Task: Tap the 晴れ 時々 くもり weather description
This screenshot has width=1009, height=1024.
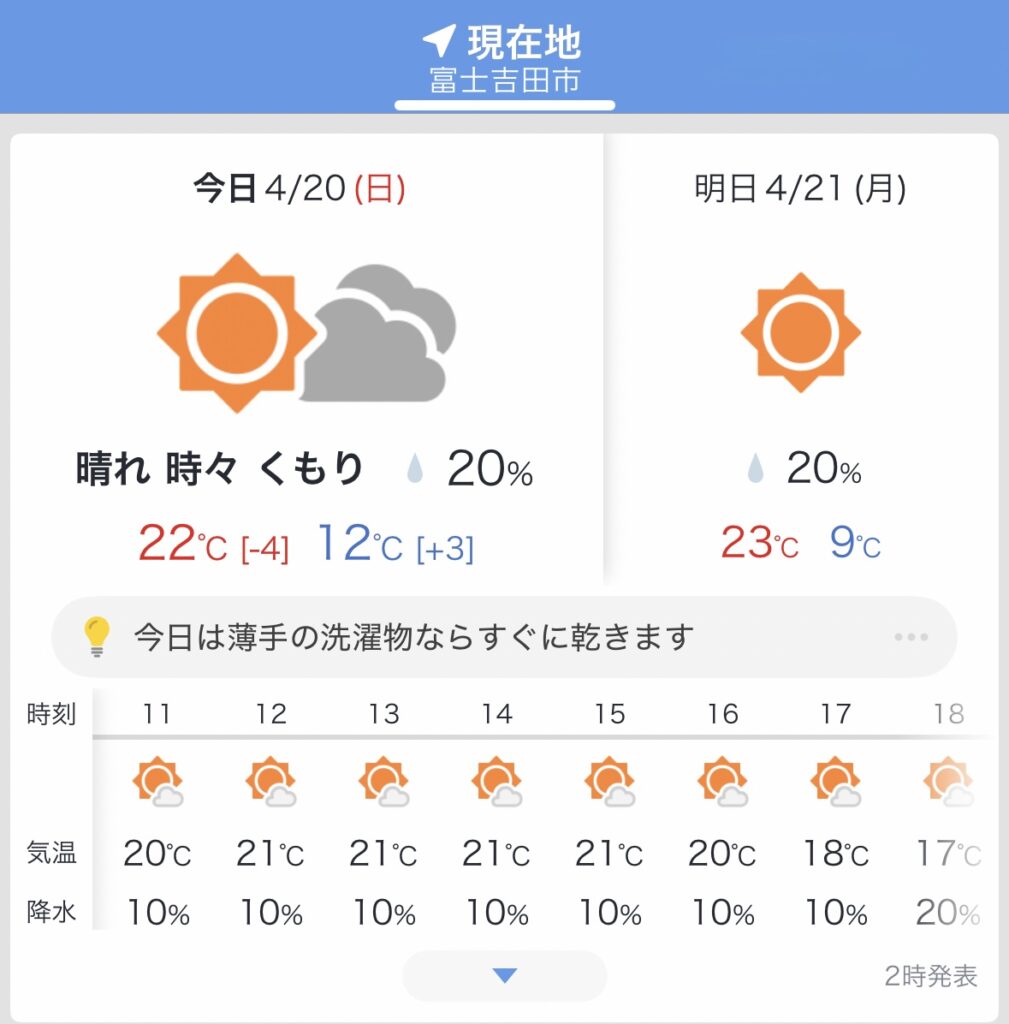Action: [x=220, y=468]
